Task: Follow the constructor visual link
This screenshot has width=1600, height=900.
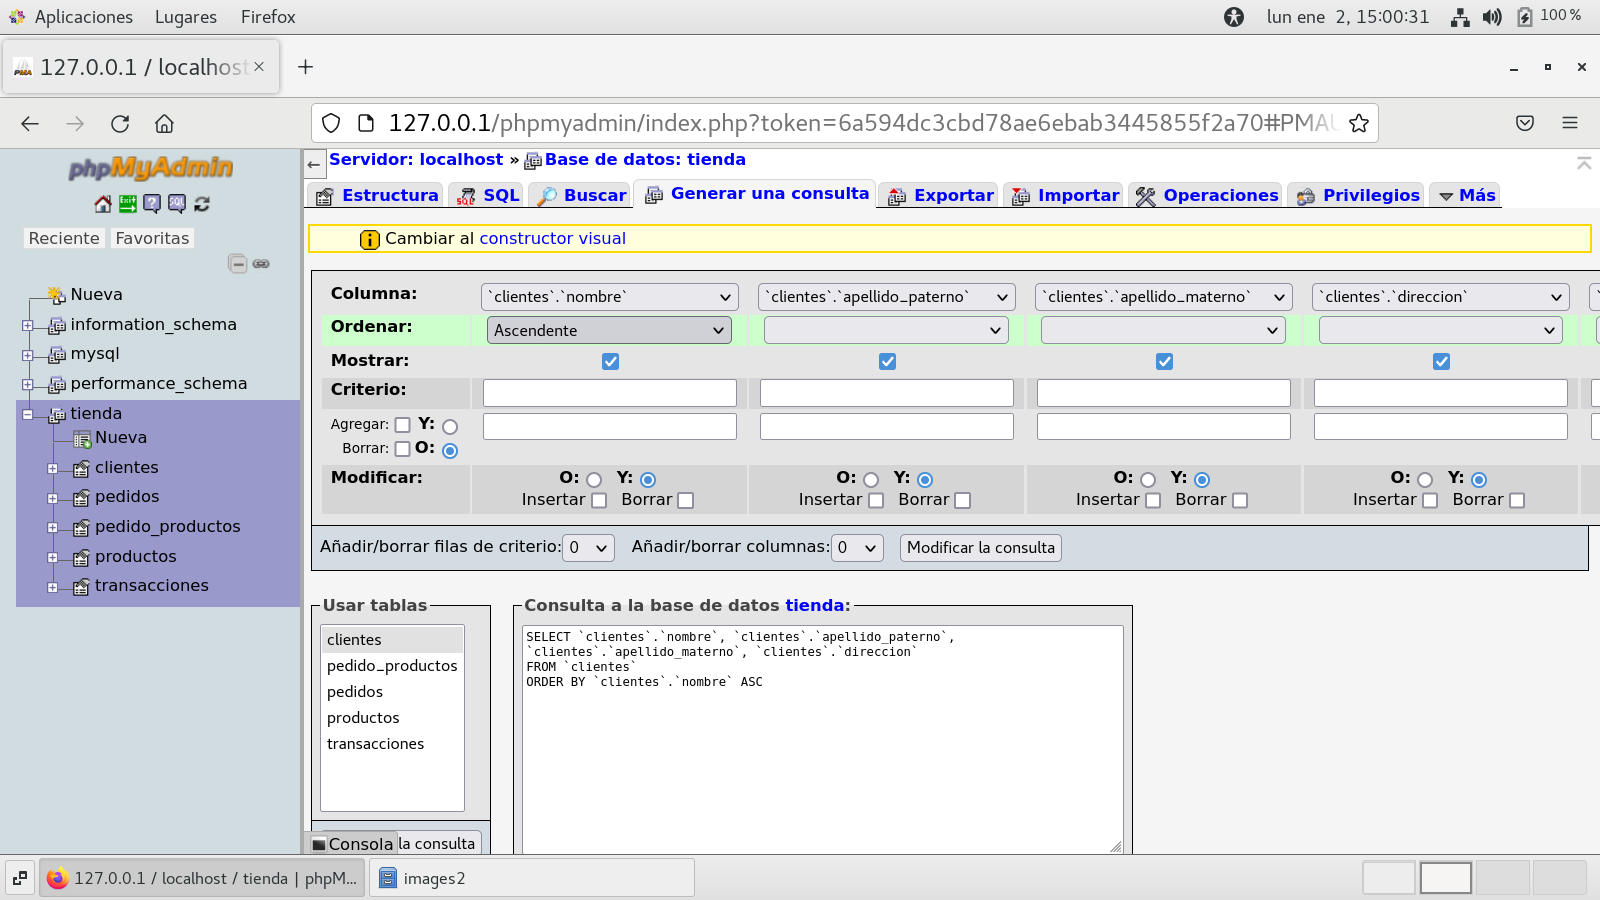Action: click(x=552, y=238)
